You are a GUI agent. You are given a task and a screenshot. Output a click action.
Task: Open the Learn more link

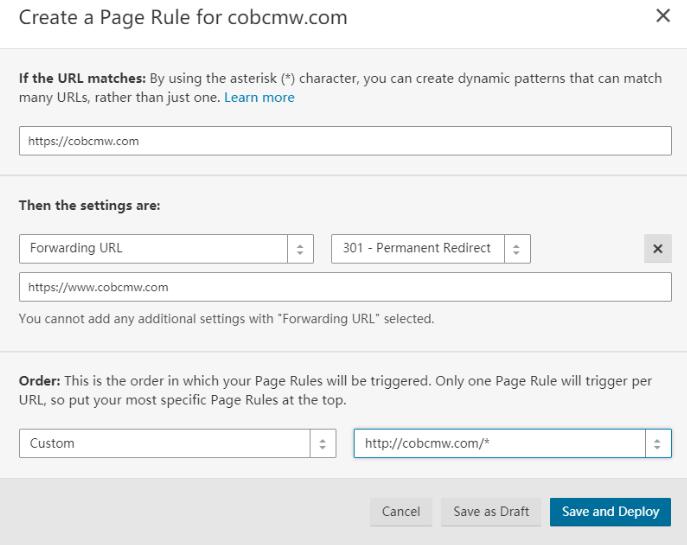tap(259, 98)
